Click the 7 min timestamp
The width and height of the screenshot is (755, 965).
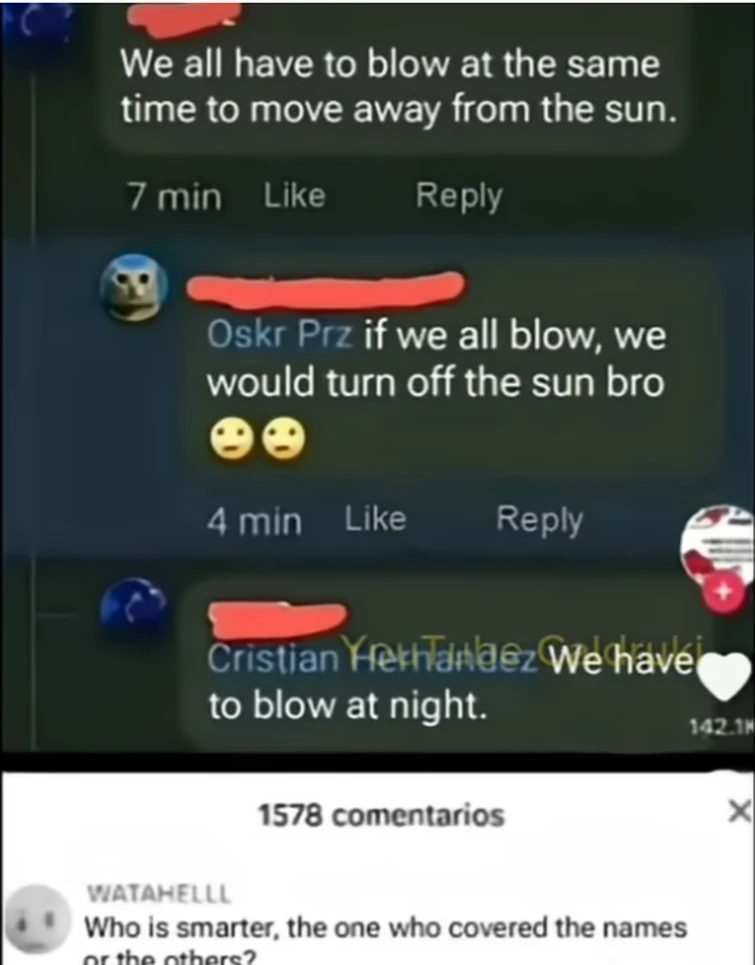(175, 197)
